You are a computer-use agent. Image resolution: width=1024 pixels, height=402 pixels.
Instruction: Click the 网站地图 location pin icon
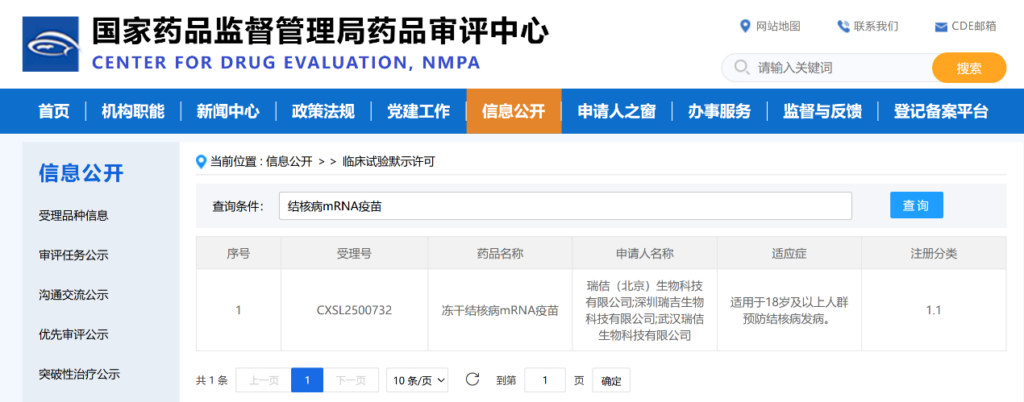coord(744,26)
